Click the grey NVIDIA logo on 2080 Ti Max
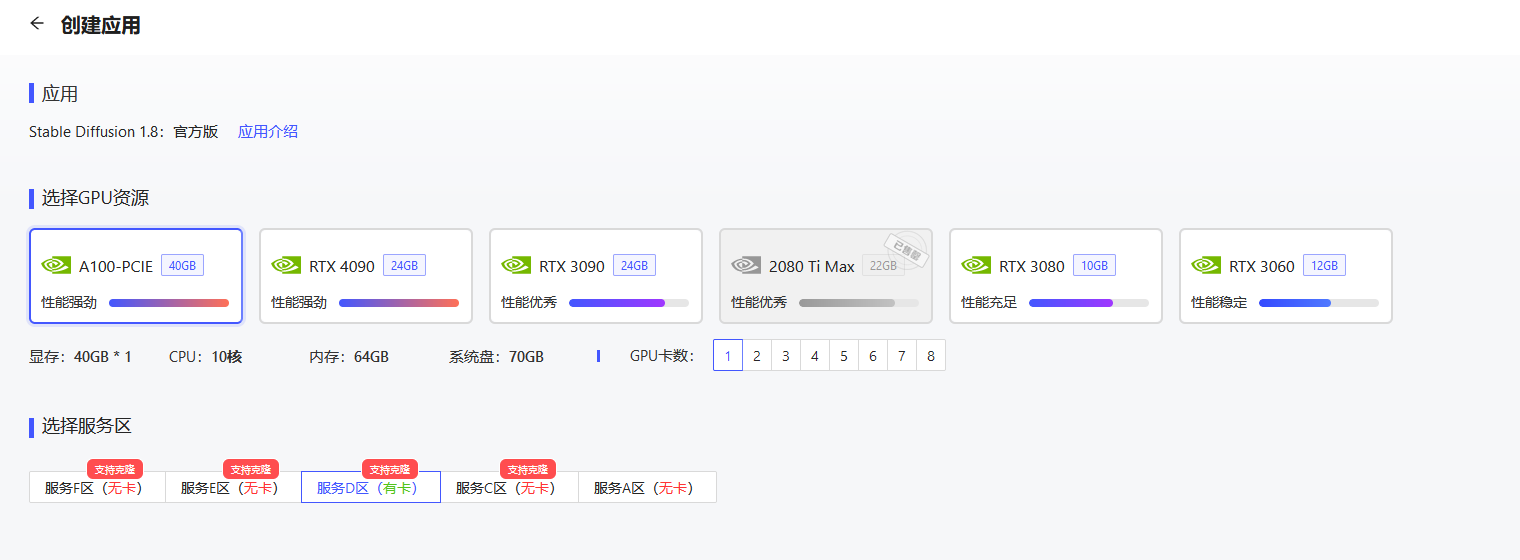Viewport: 1520px width, 560px height. [x=746, y=265]
